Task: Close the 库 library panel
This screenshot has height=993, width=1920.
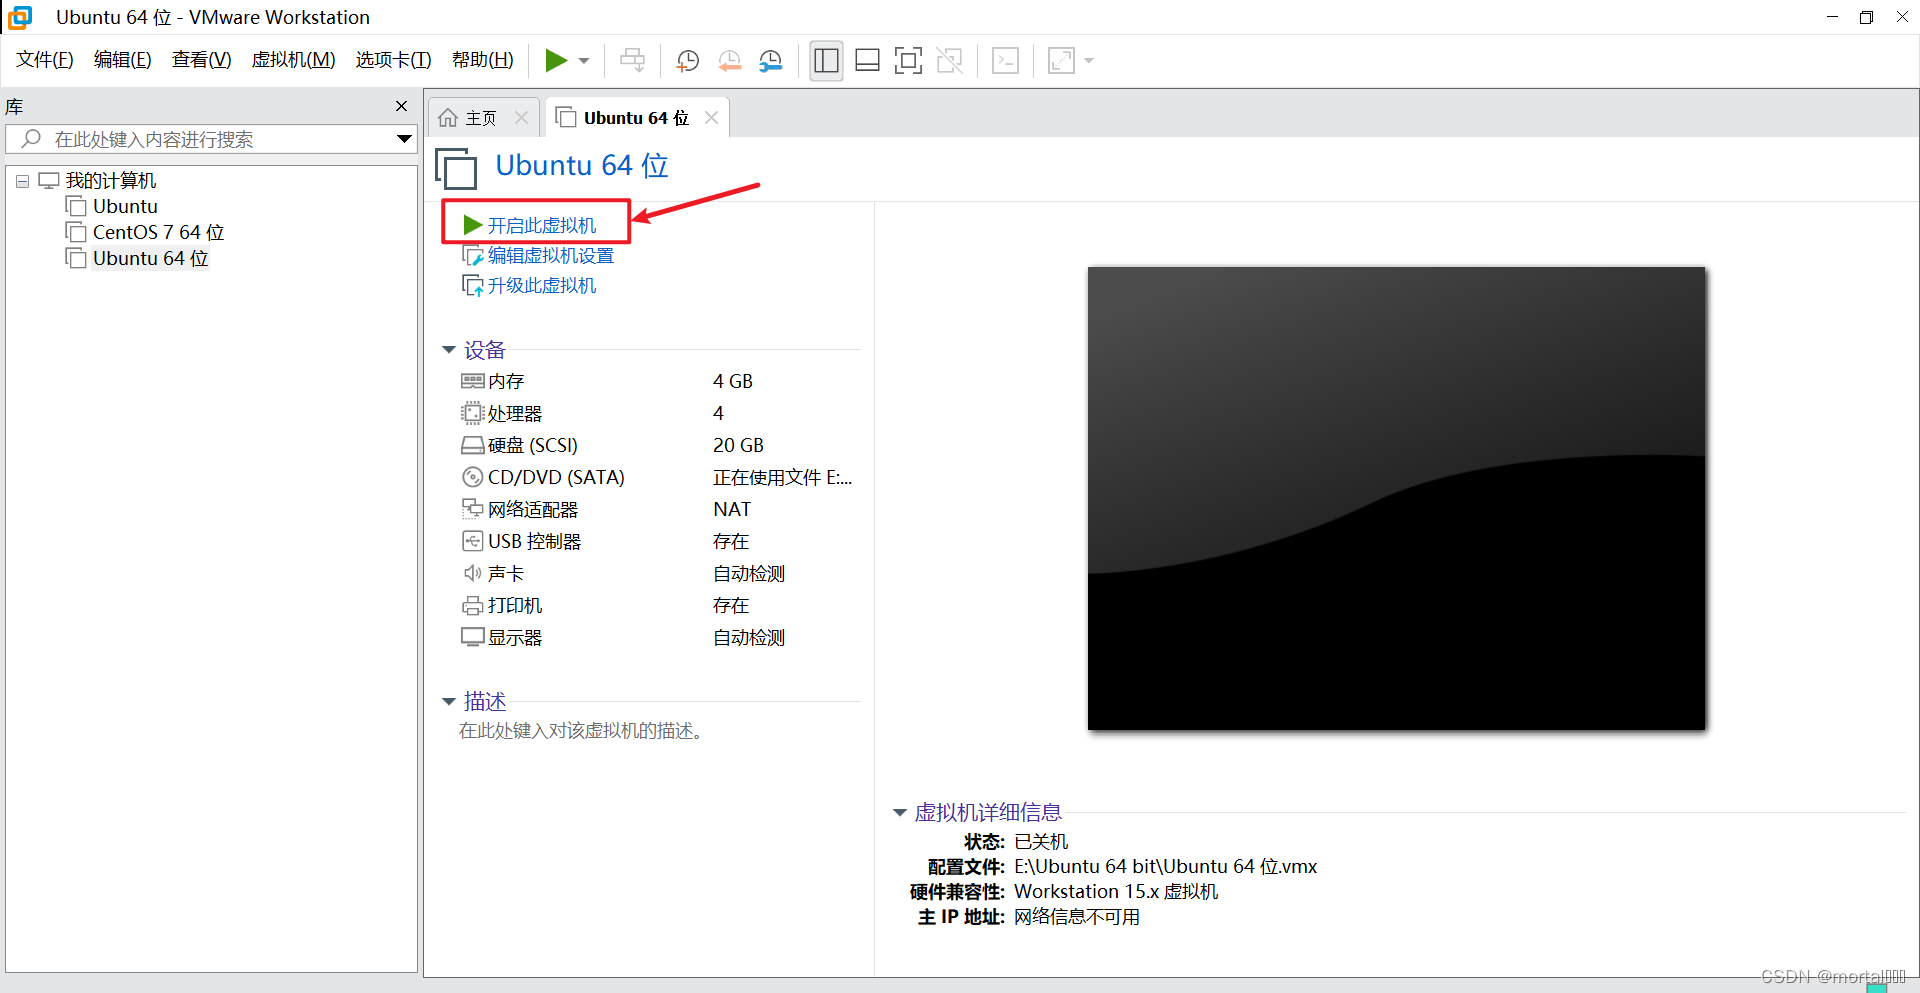Action: (x=402, y=106)
